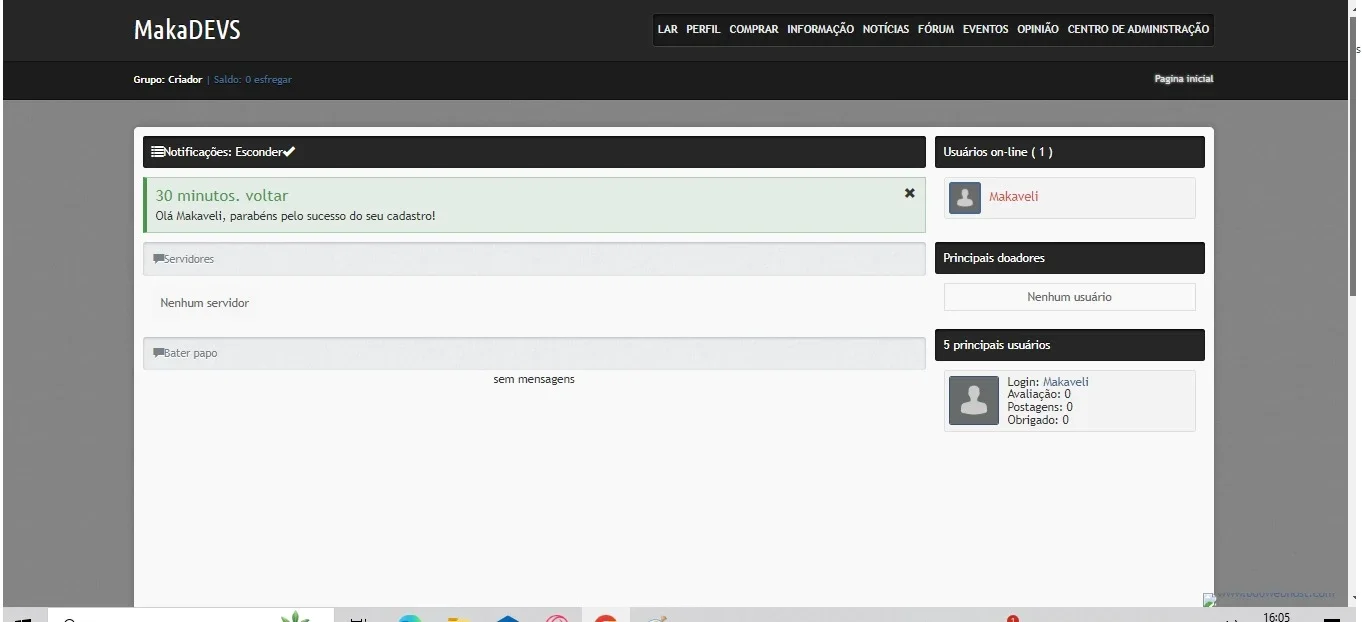Click the Nenhum servidor text
1362x622 pixels.
click(205, 303)
